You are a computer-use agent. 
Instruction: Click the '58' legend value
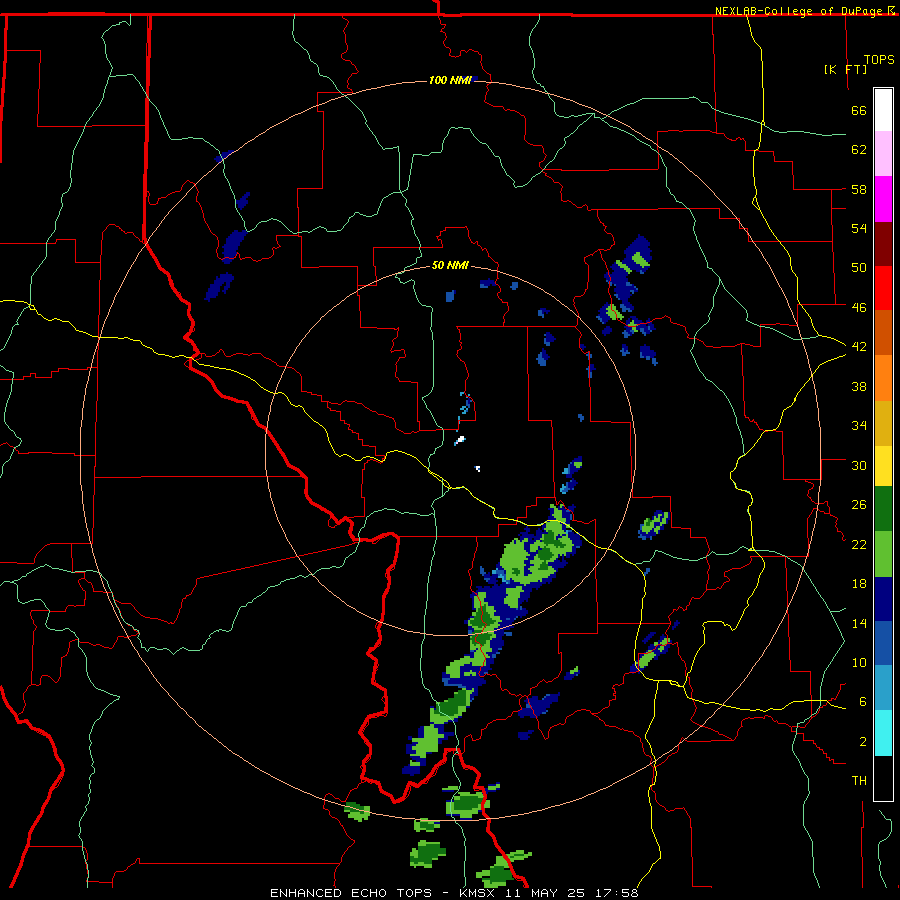859,189
